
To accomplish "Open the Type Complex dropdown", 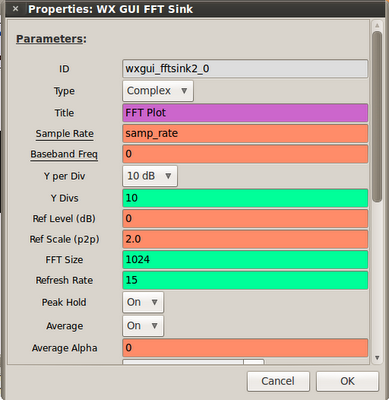I will pyautogui.click(x=158, y=91).
